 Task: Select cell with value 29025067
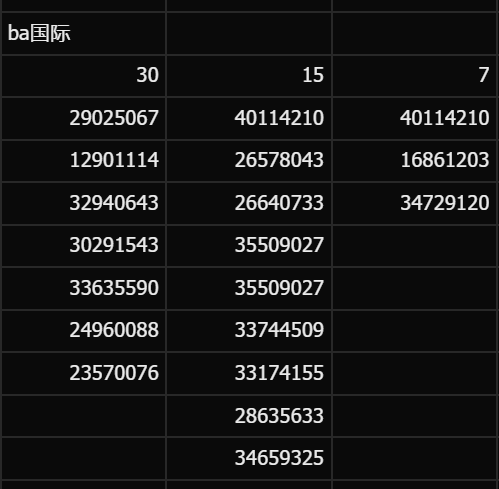(84, 118)
